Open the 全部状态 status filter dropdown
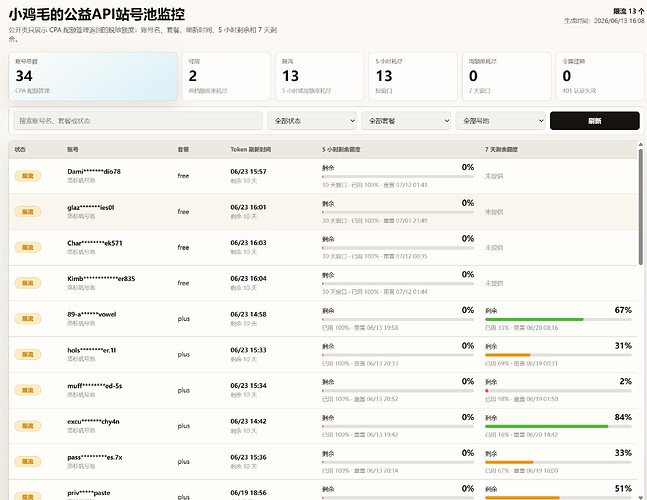The height and width of the screenshot is (500, 647). pos(312,121)
